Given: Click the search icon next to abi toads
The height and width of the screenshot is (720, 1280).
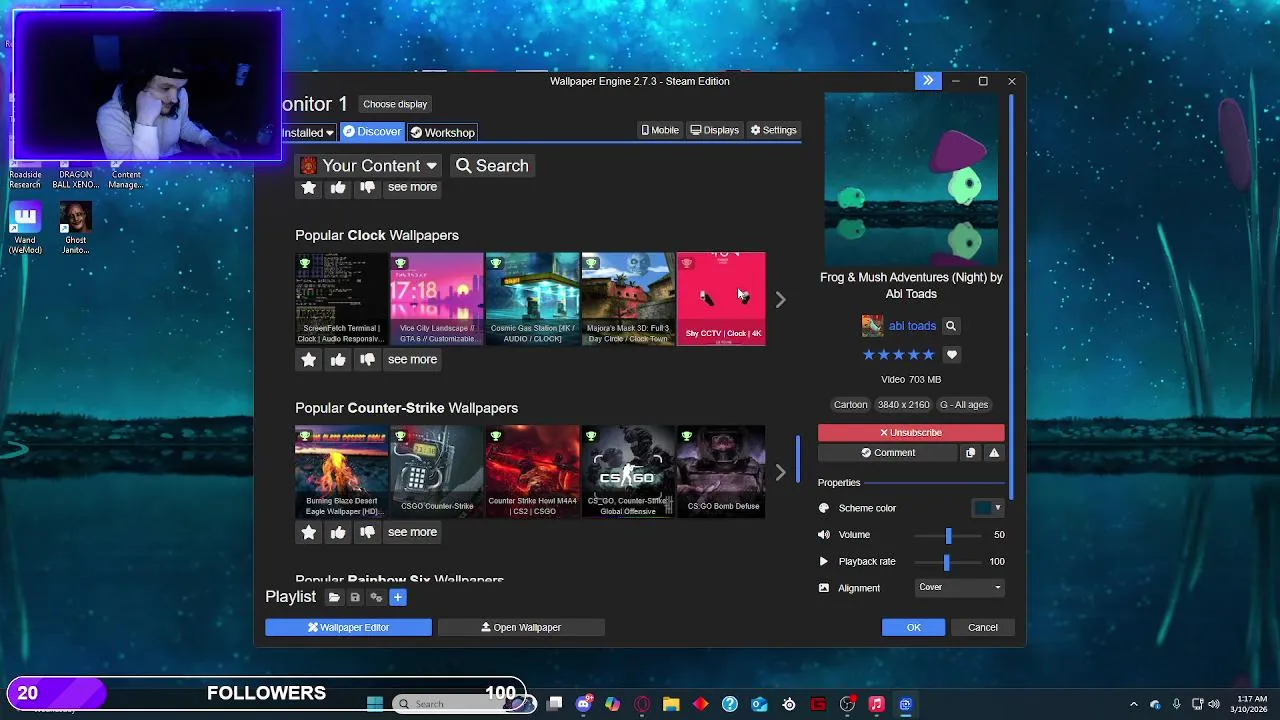Looking at the screenshot, I should tap(951, 326).
